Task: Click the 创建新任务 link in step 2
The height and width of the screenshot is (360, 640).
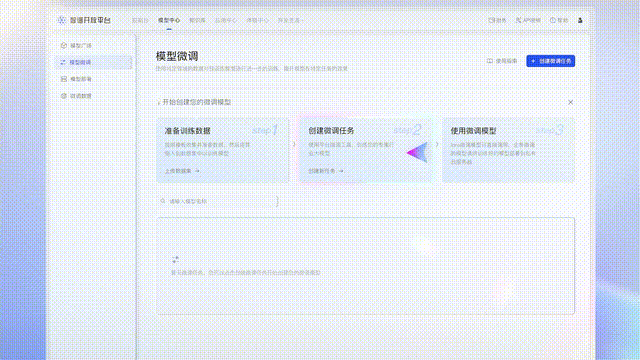Action: click(326, 171)
